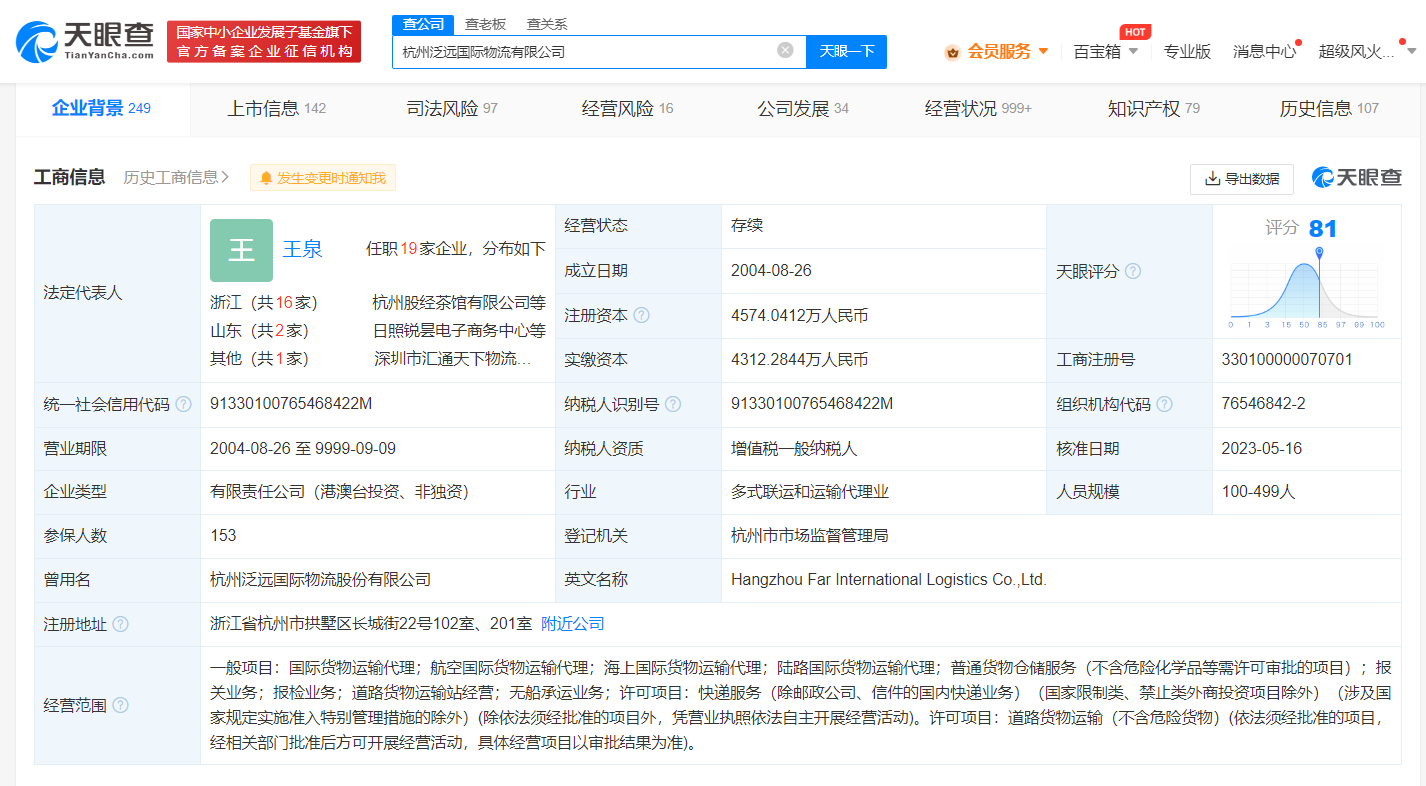Open 专业版 in the top navigation

pyautogui.click(x=1187, y=52)
